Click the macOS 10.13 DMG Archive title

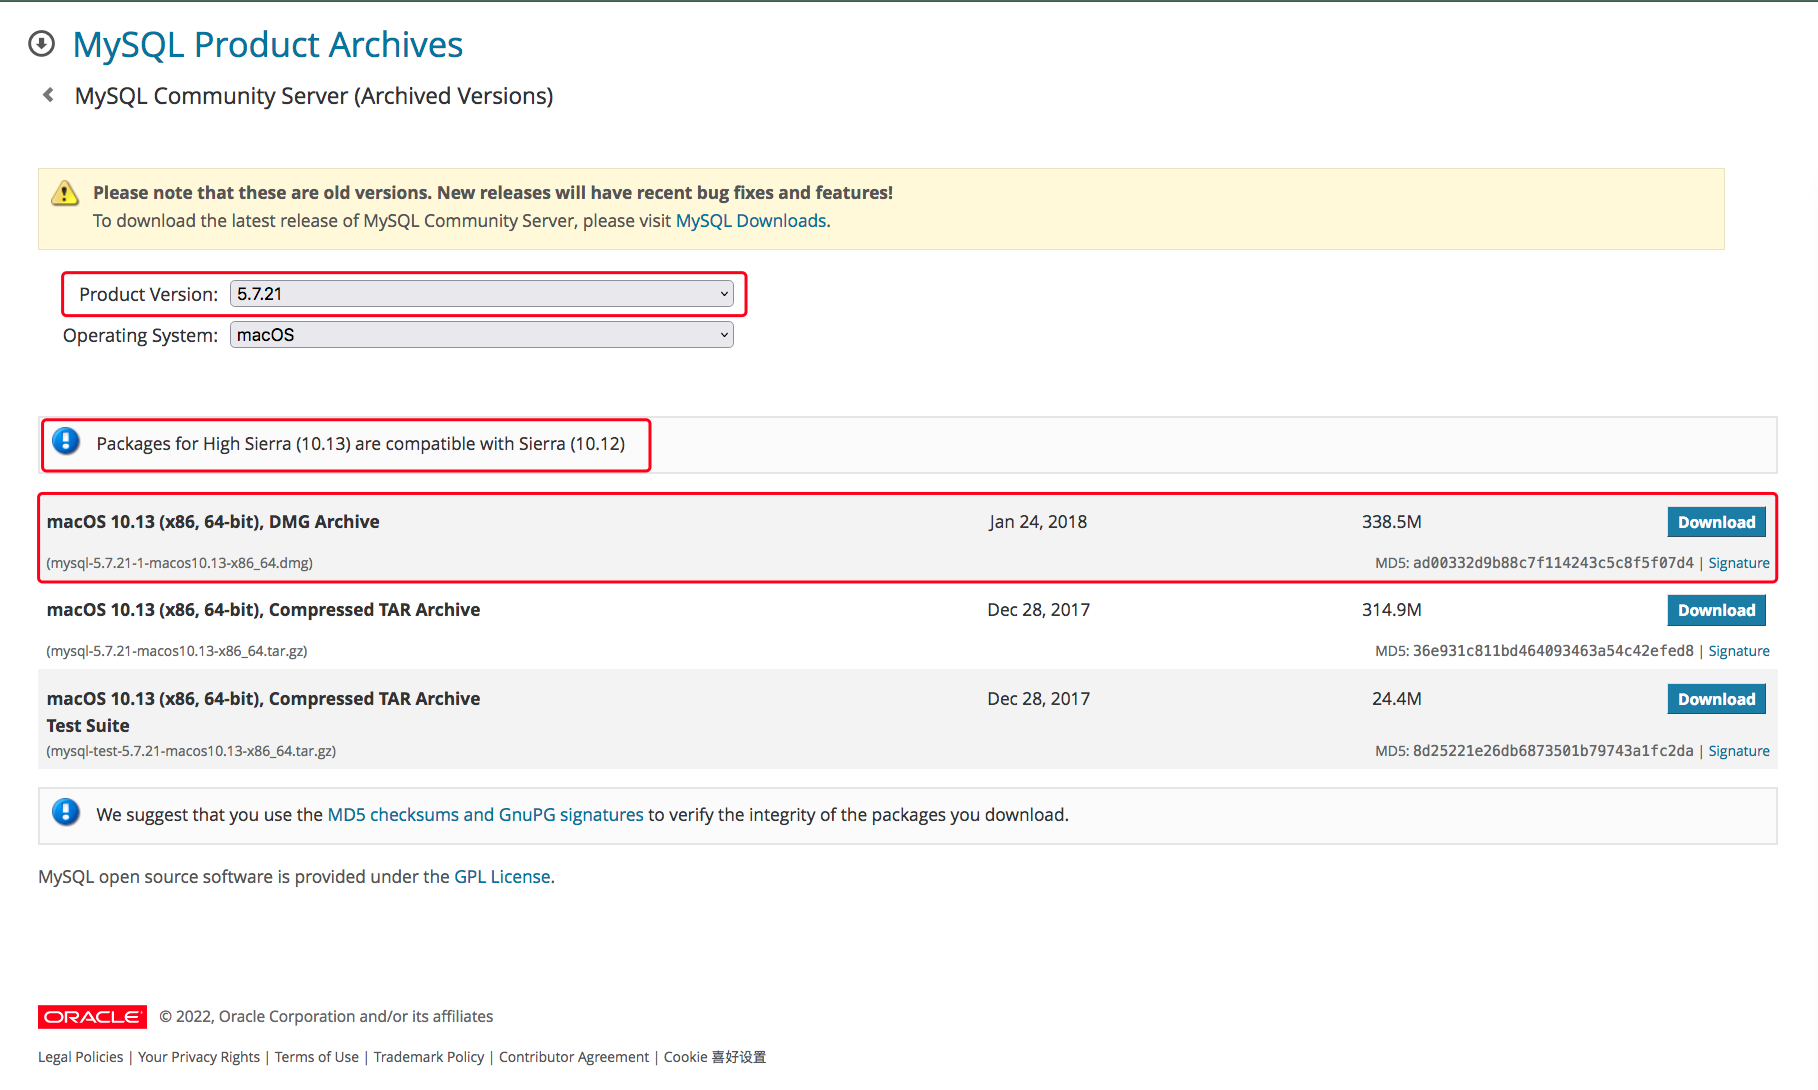[x=213, y=522]
